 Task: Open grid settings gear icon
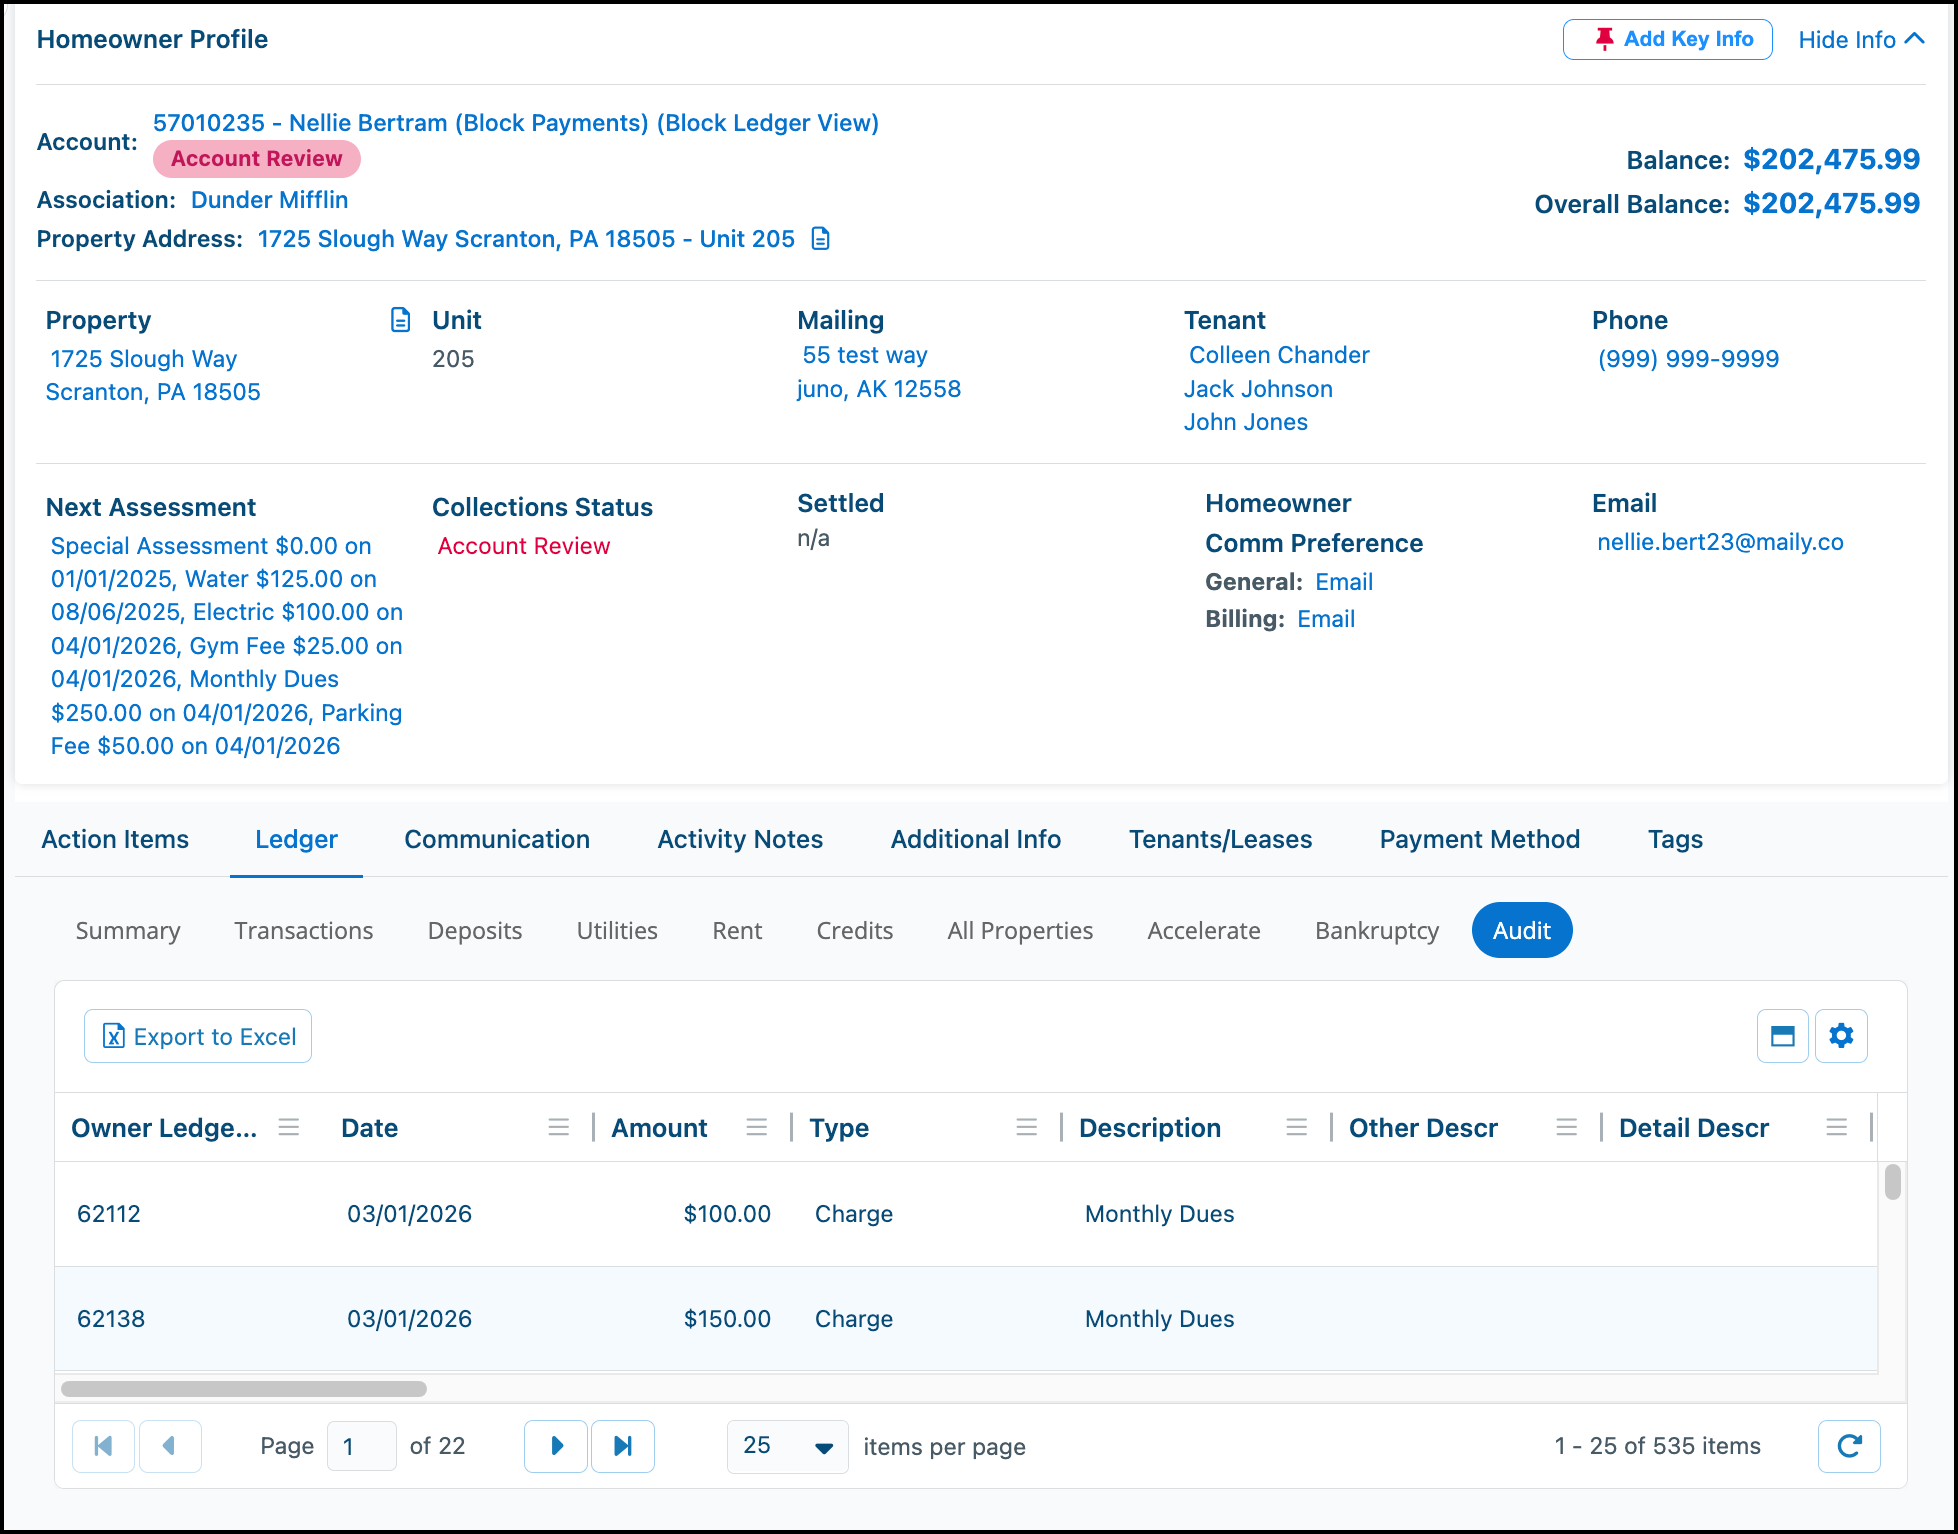[x=1841, y=1036]
